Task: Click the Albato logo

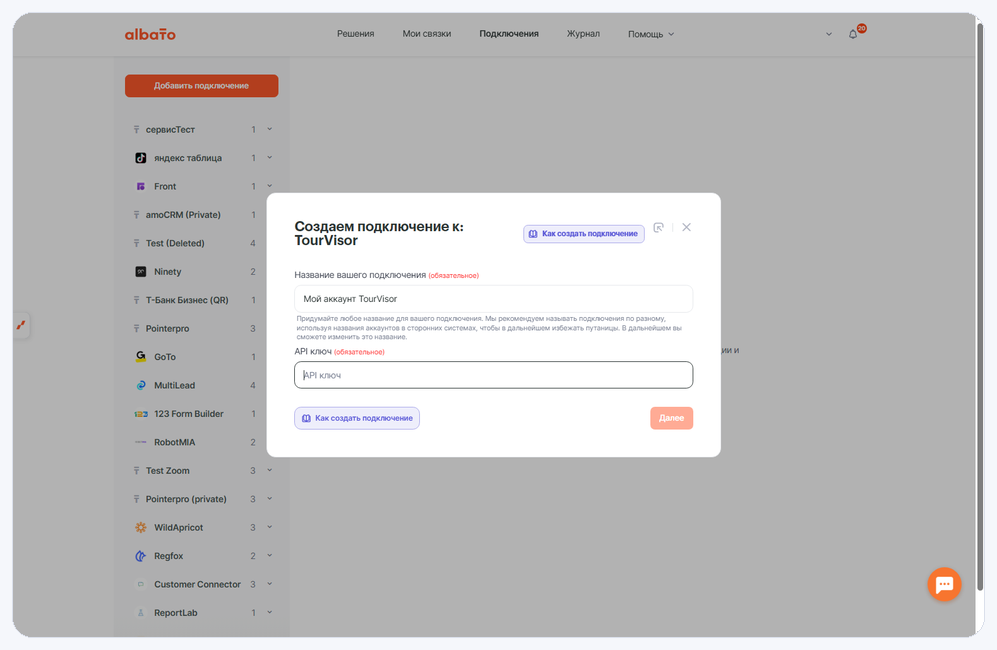Action: (x=150, y=34)
